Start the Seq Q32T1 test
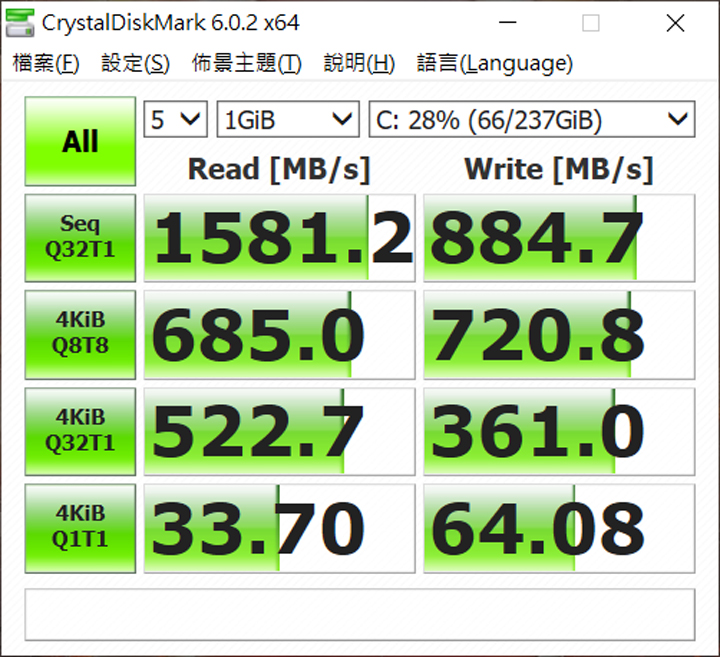The image size is (720, 657). pyautogui.click(x=80, y=238)
